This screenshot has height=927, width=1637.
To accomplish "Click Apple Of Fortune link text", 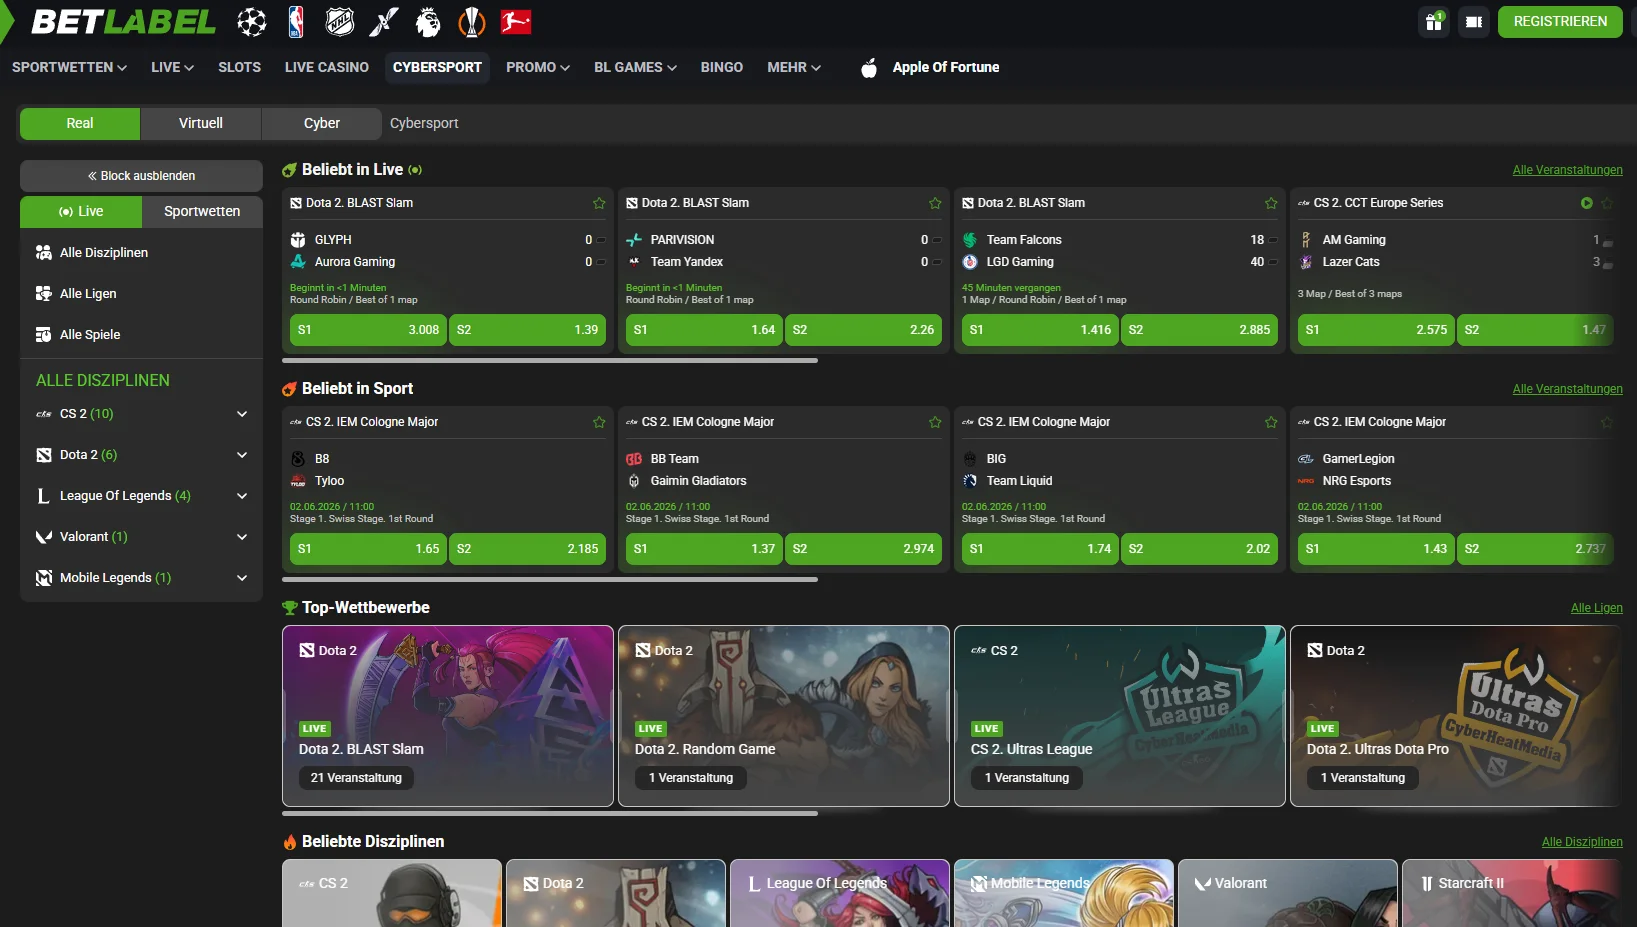I will pos(946,67).
